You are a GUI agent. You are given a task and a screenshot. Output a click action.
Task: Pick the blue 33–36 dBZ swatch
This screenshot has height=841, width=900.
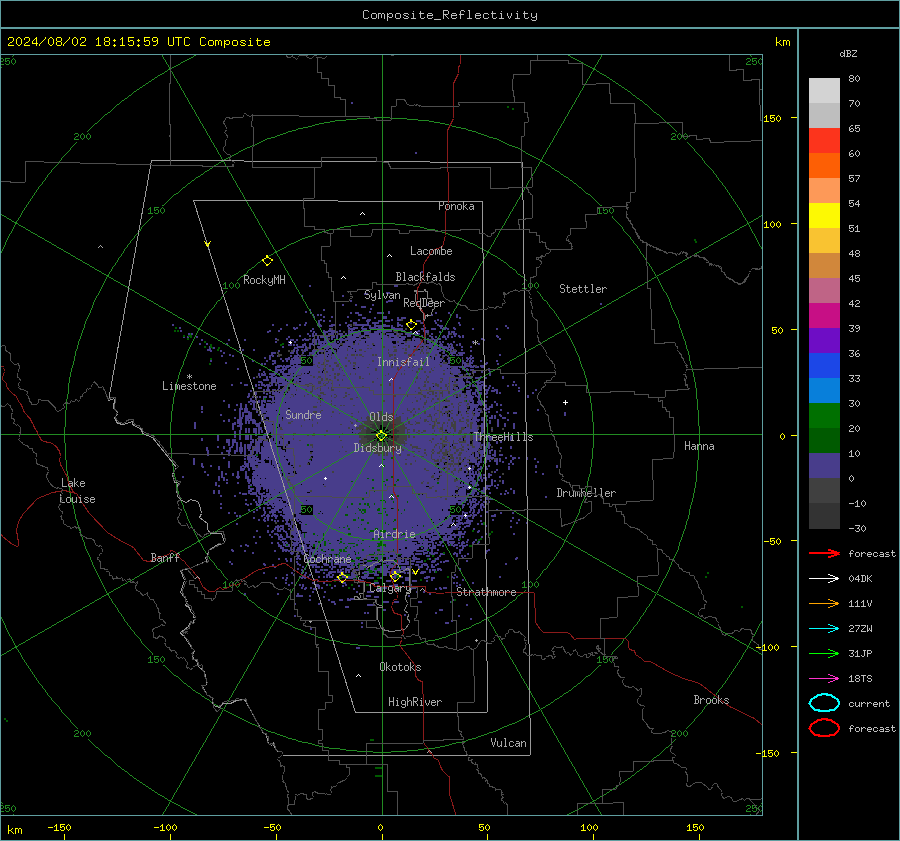[x=824, y=366]
